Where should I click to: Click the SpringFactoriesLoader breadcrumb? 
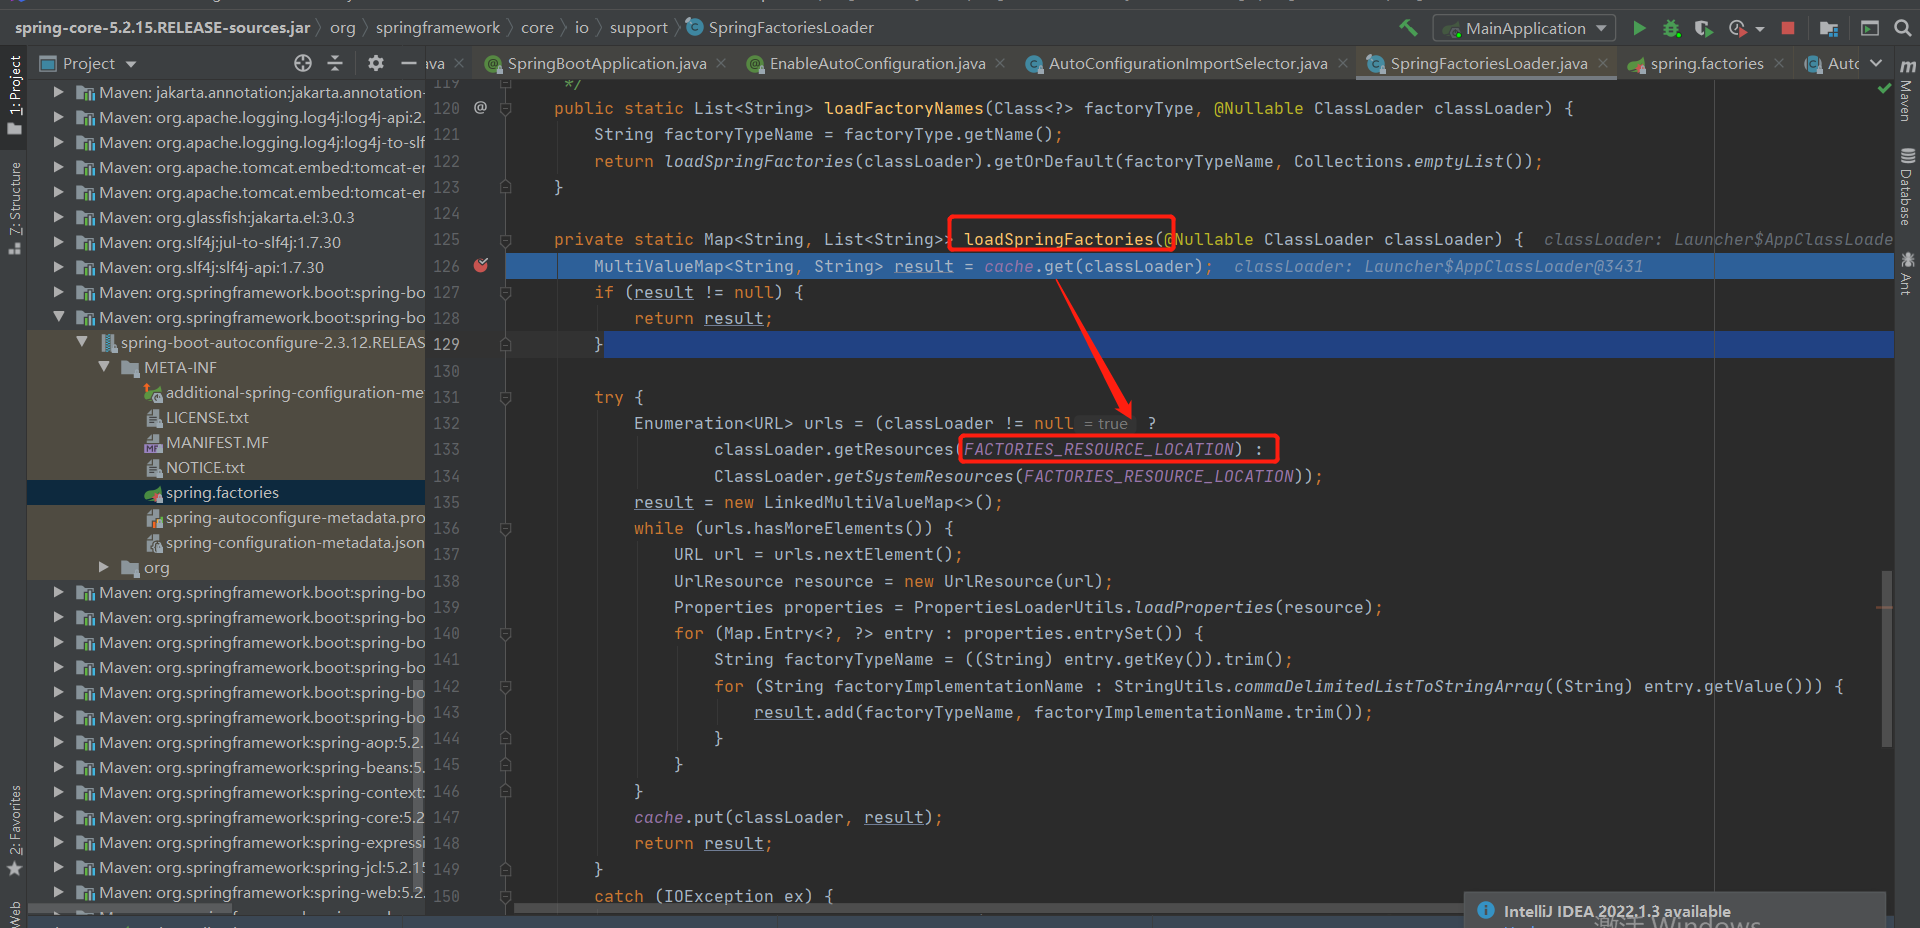click(780, 27)
